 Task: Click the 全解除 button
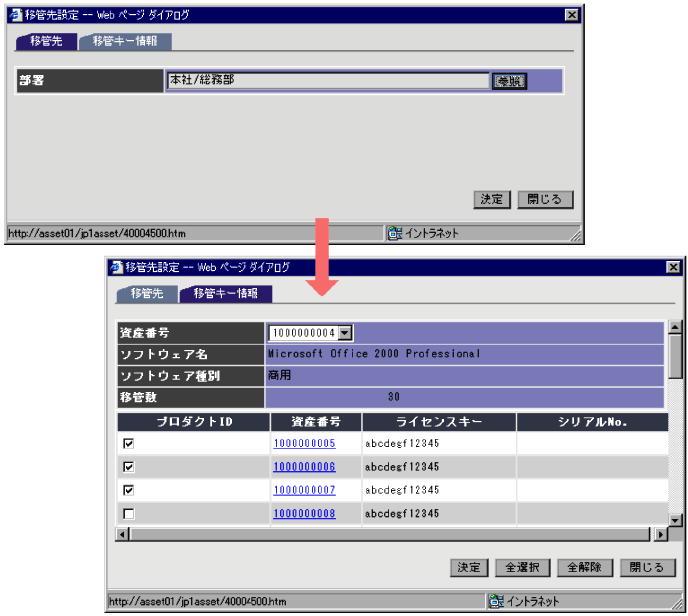[584, 568]
